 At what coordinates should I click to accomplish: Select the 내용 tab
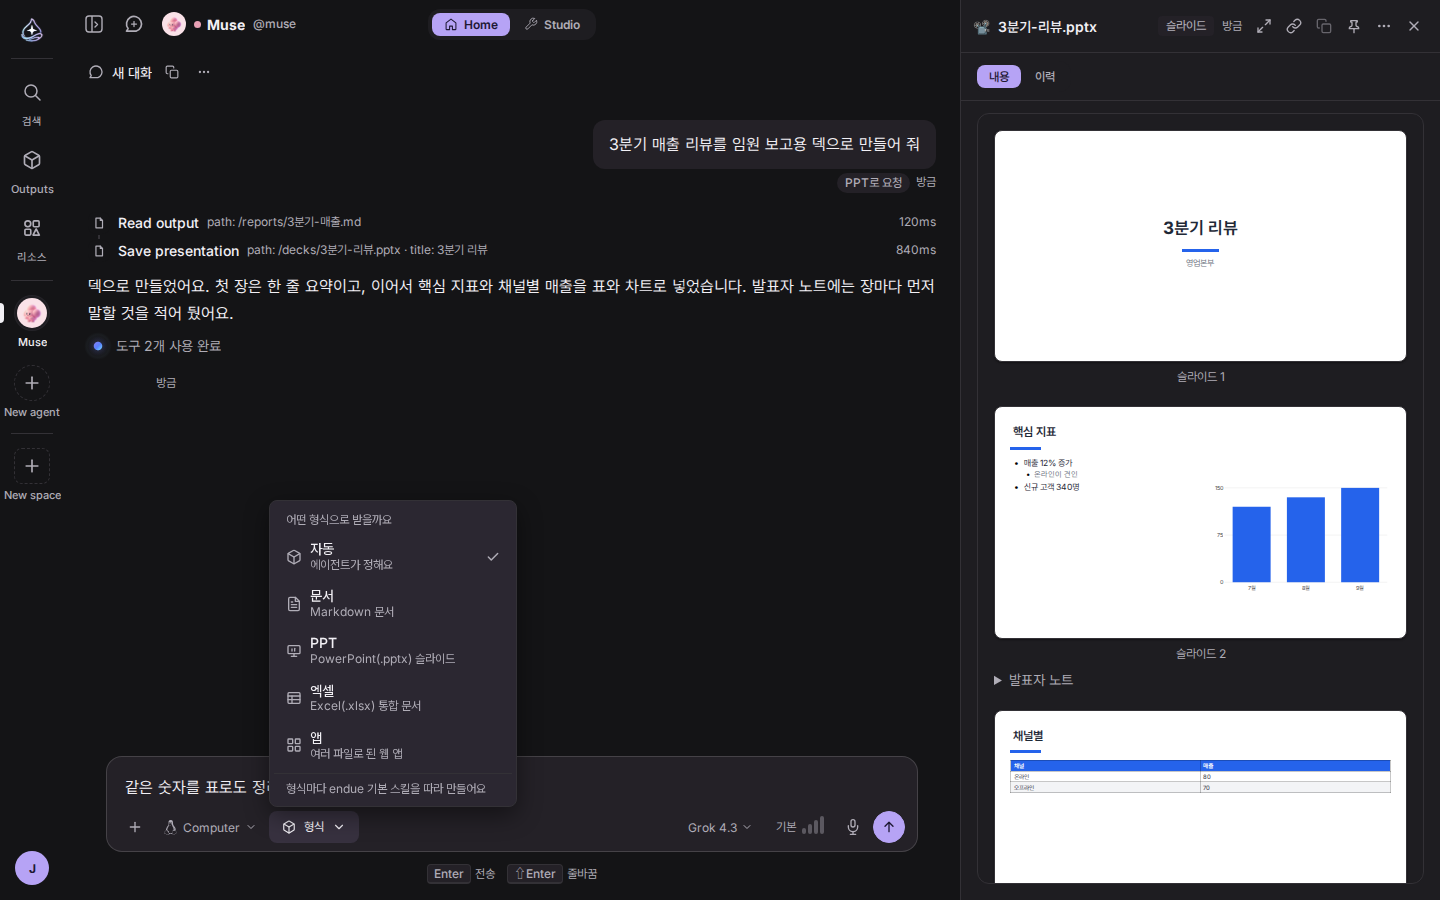[x=999, y=77]
